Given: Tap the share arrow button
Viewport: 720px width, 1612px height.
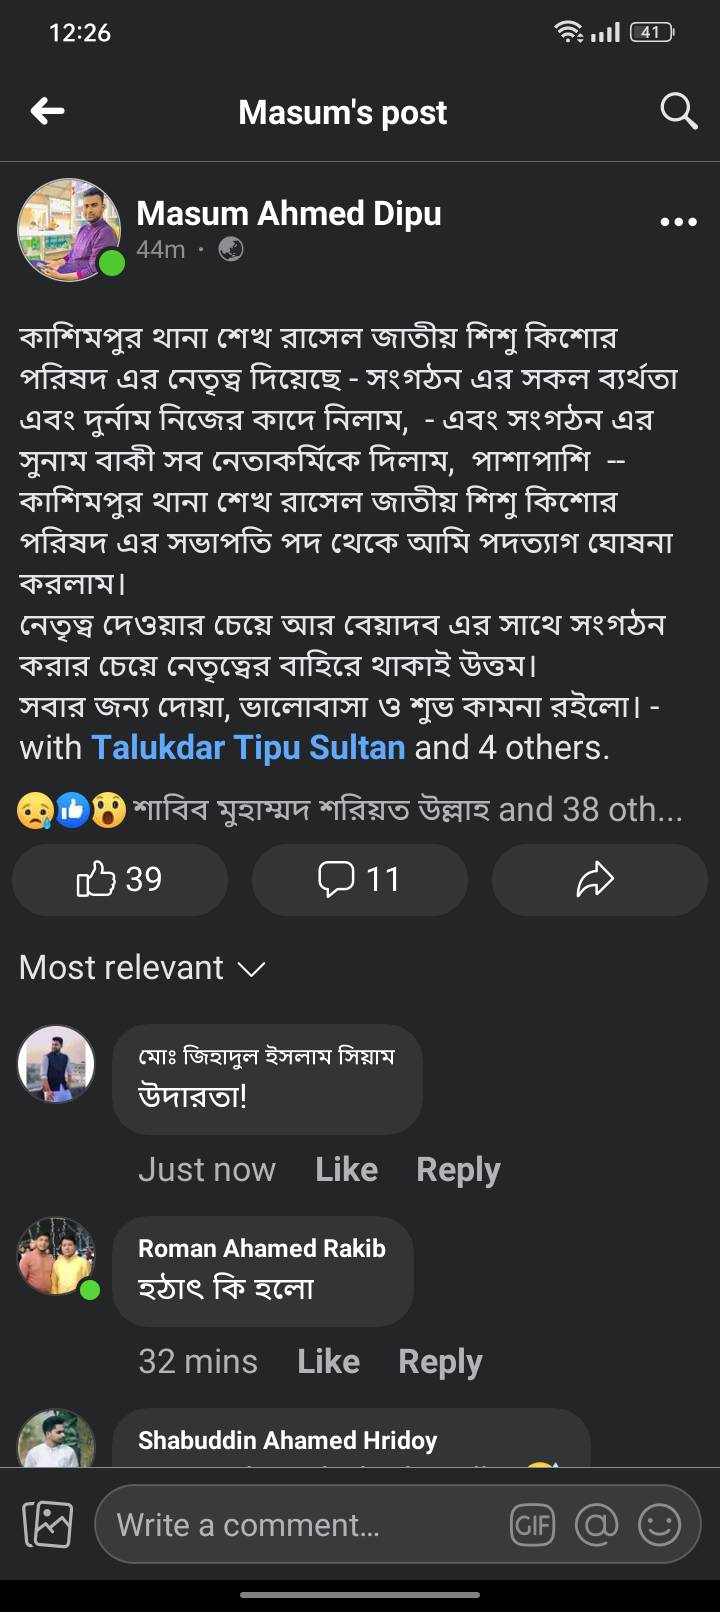Looking at the screenshot, I should pos(599,879).
